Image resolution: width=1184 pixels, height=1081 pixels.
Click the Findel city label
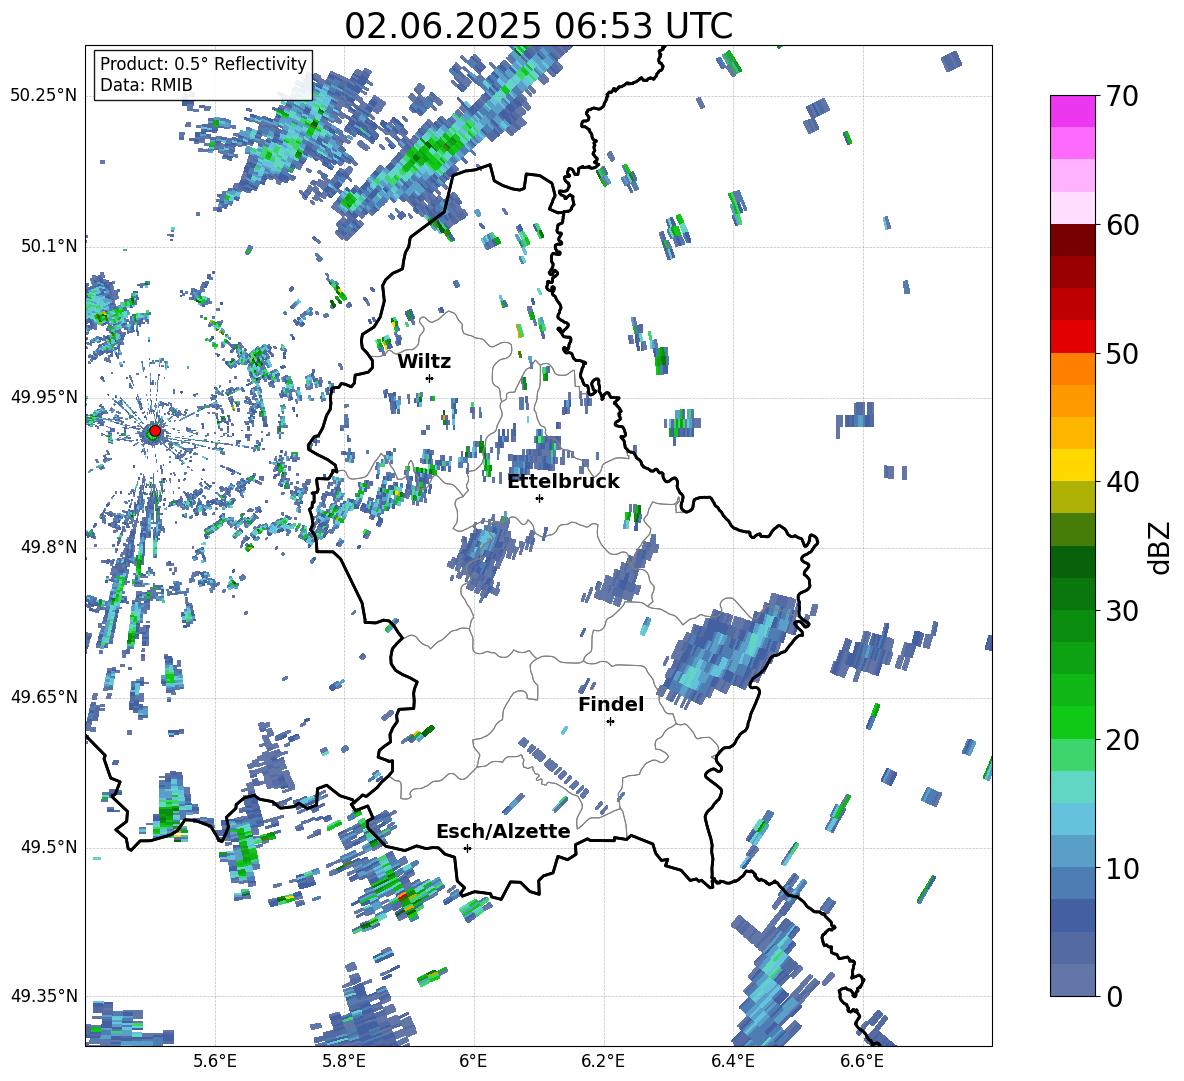(x=611, y=704)
